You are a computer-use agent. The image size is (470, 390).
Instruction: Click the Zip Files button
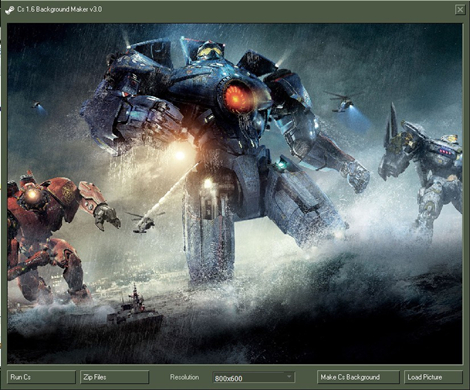tap(115, 377)
